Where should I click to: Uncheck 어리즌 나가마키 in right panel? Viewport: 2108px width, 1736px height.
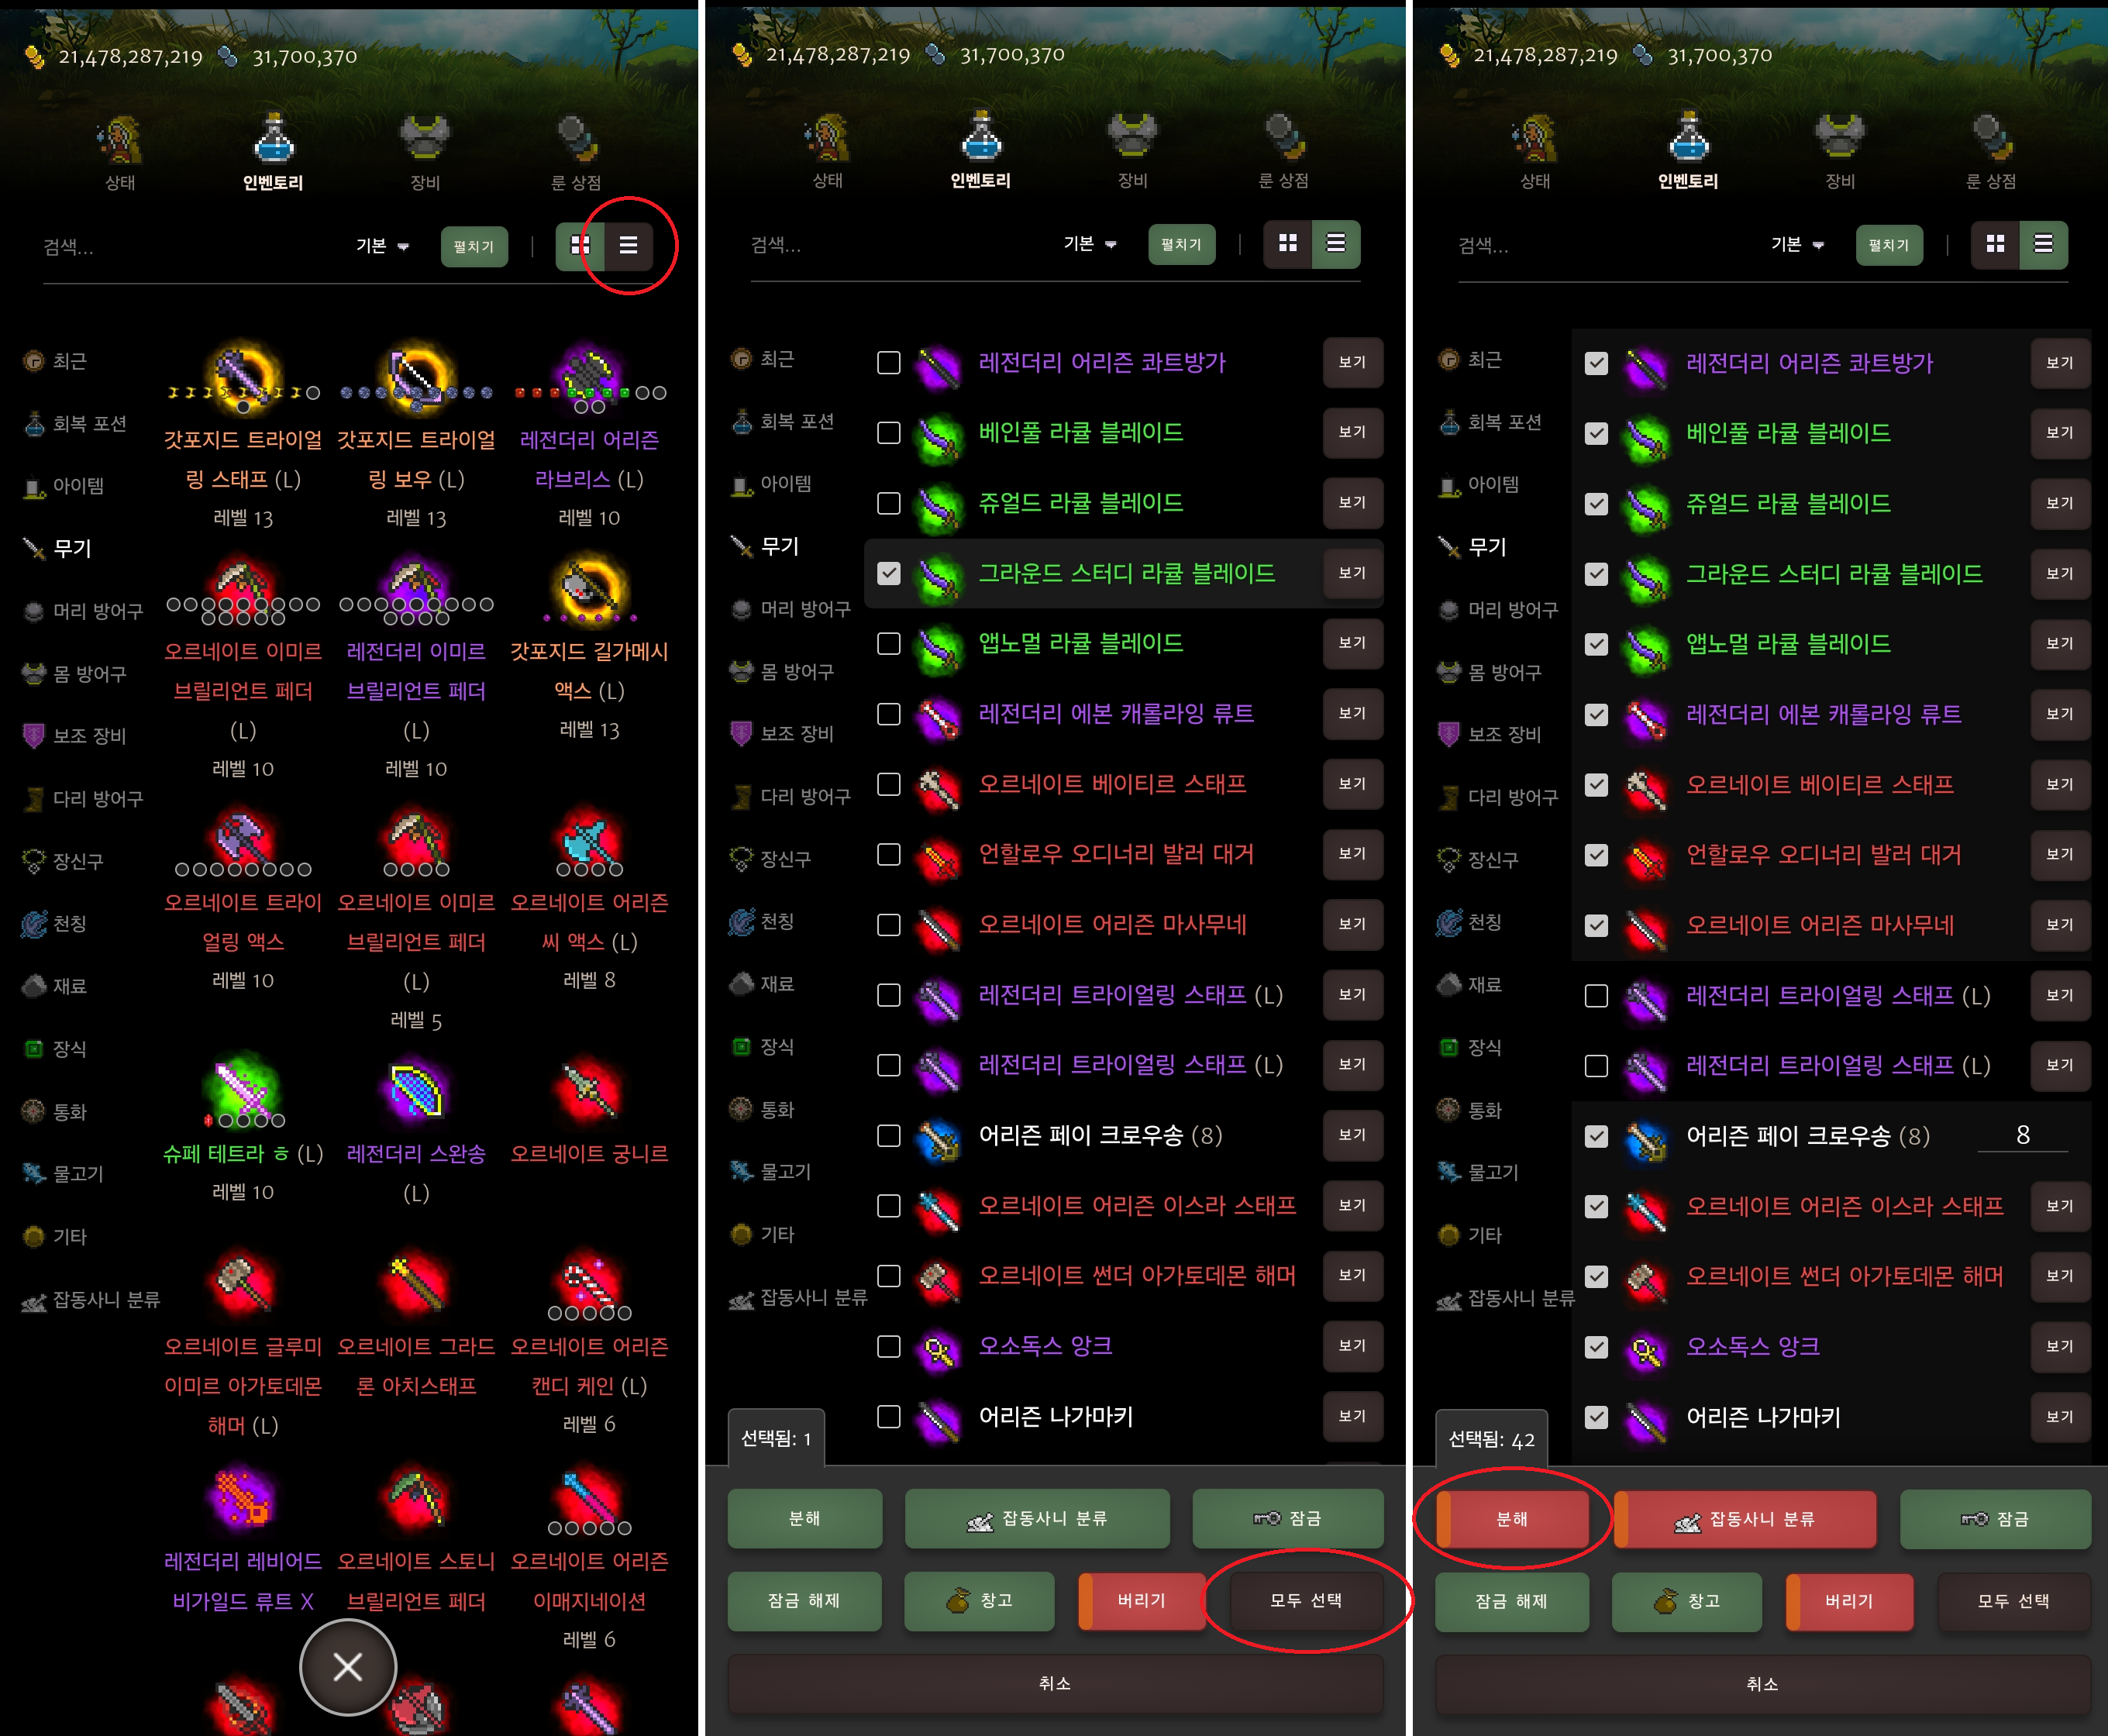pos(1597,1417)
